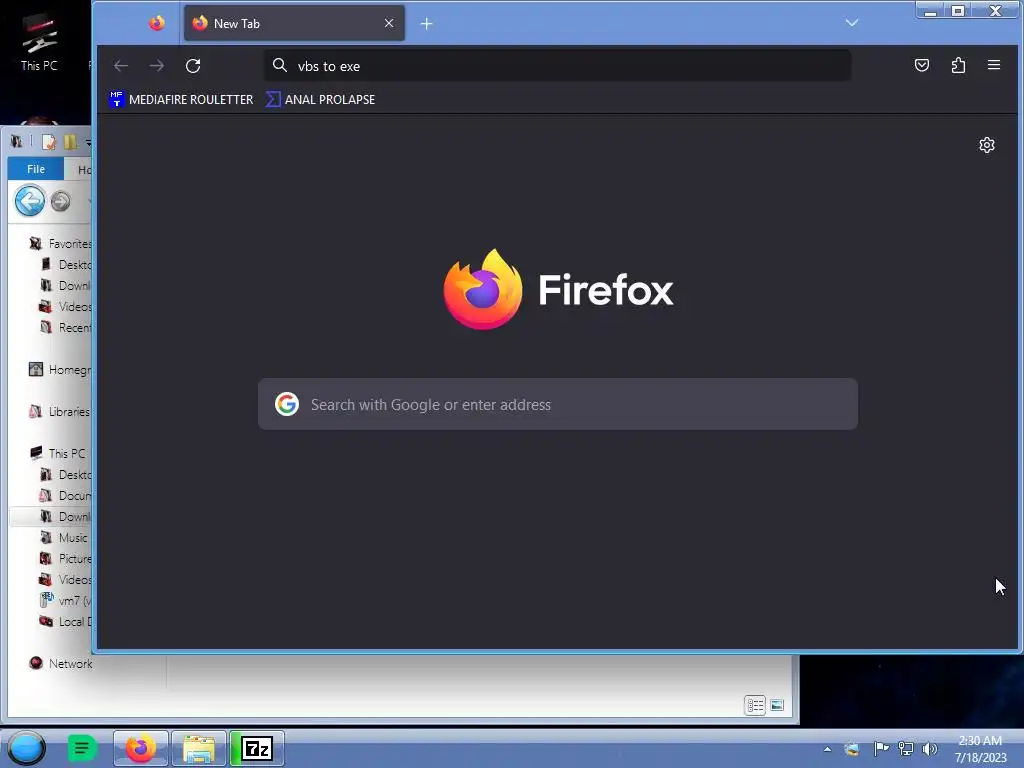
Task: Open the Action Center flag icon
Action: tap(881, 748)
